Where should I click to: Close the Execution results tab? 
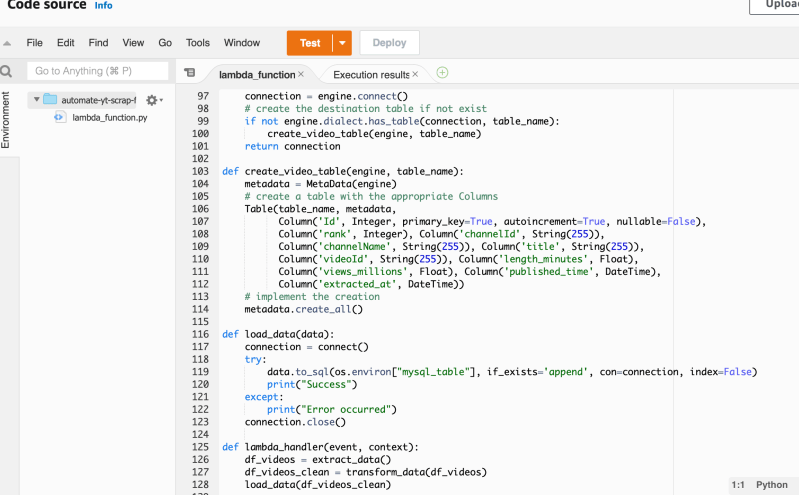click(x=415, y=74)
